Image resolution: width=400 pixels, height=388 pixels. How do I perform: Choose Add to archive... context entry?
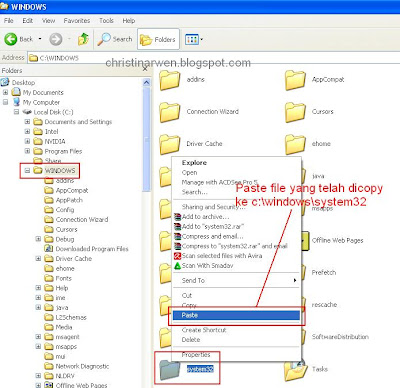[237, 217]
